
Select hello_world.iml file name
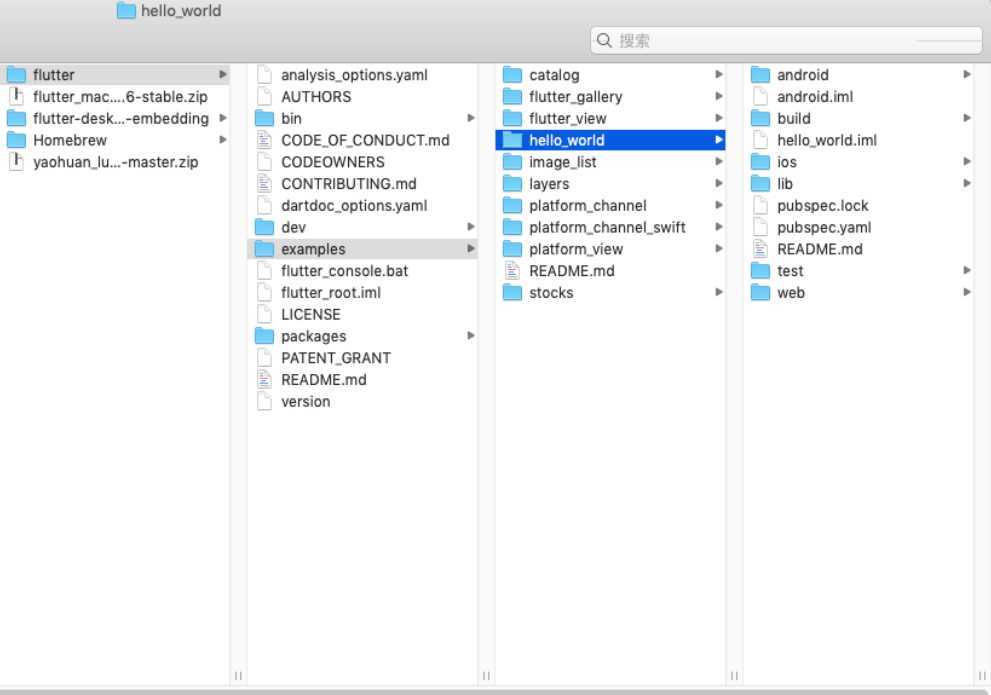827,140
